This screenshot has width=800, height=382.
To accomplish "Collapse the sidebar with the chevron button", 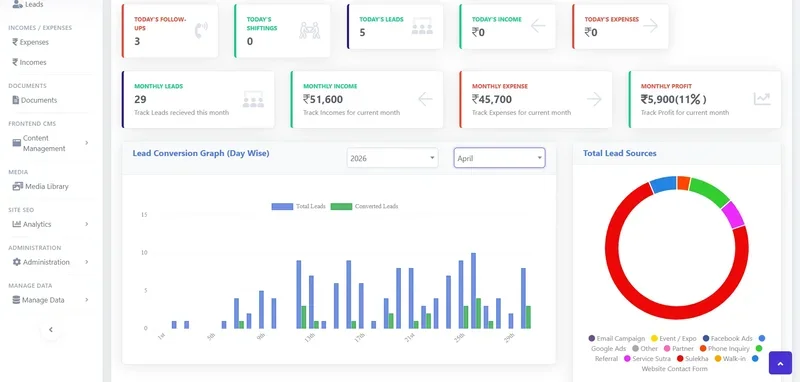I will pyautogui.click(x=51, y=329).
